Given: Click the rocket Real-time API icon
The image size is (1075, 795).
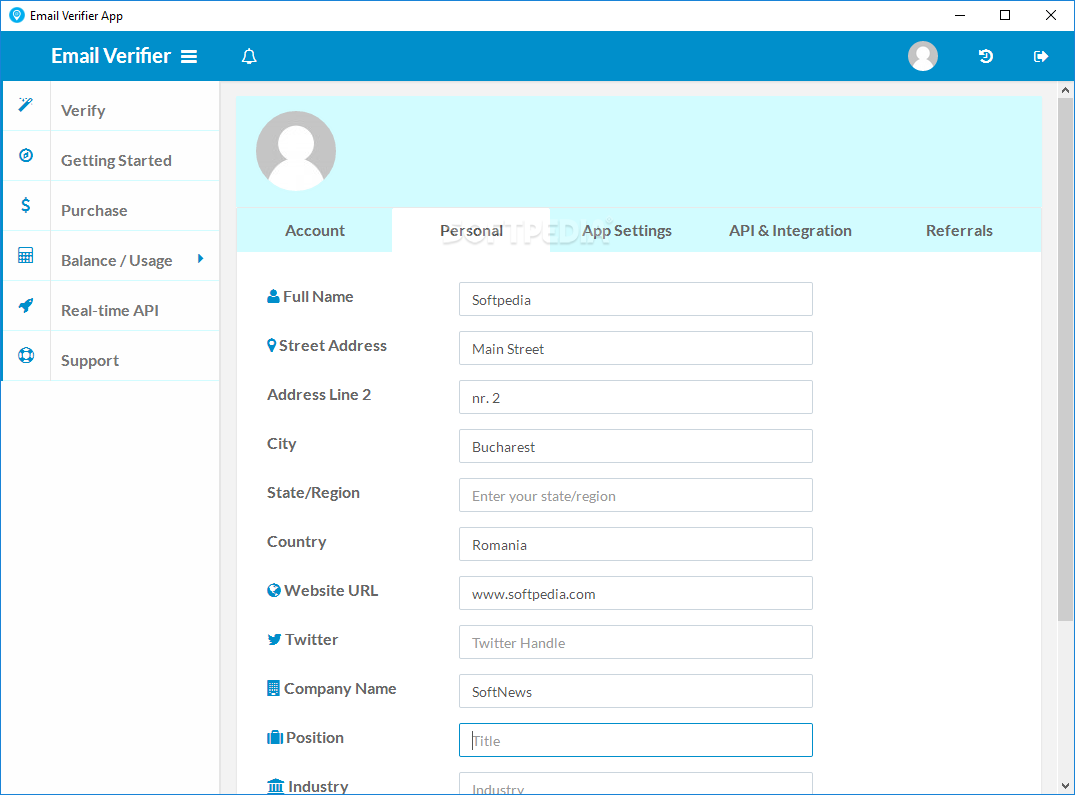Looking at the screenshot, I should [x=25, y=305].
